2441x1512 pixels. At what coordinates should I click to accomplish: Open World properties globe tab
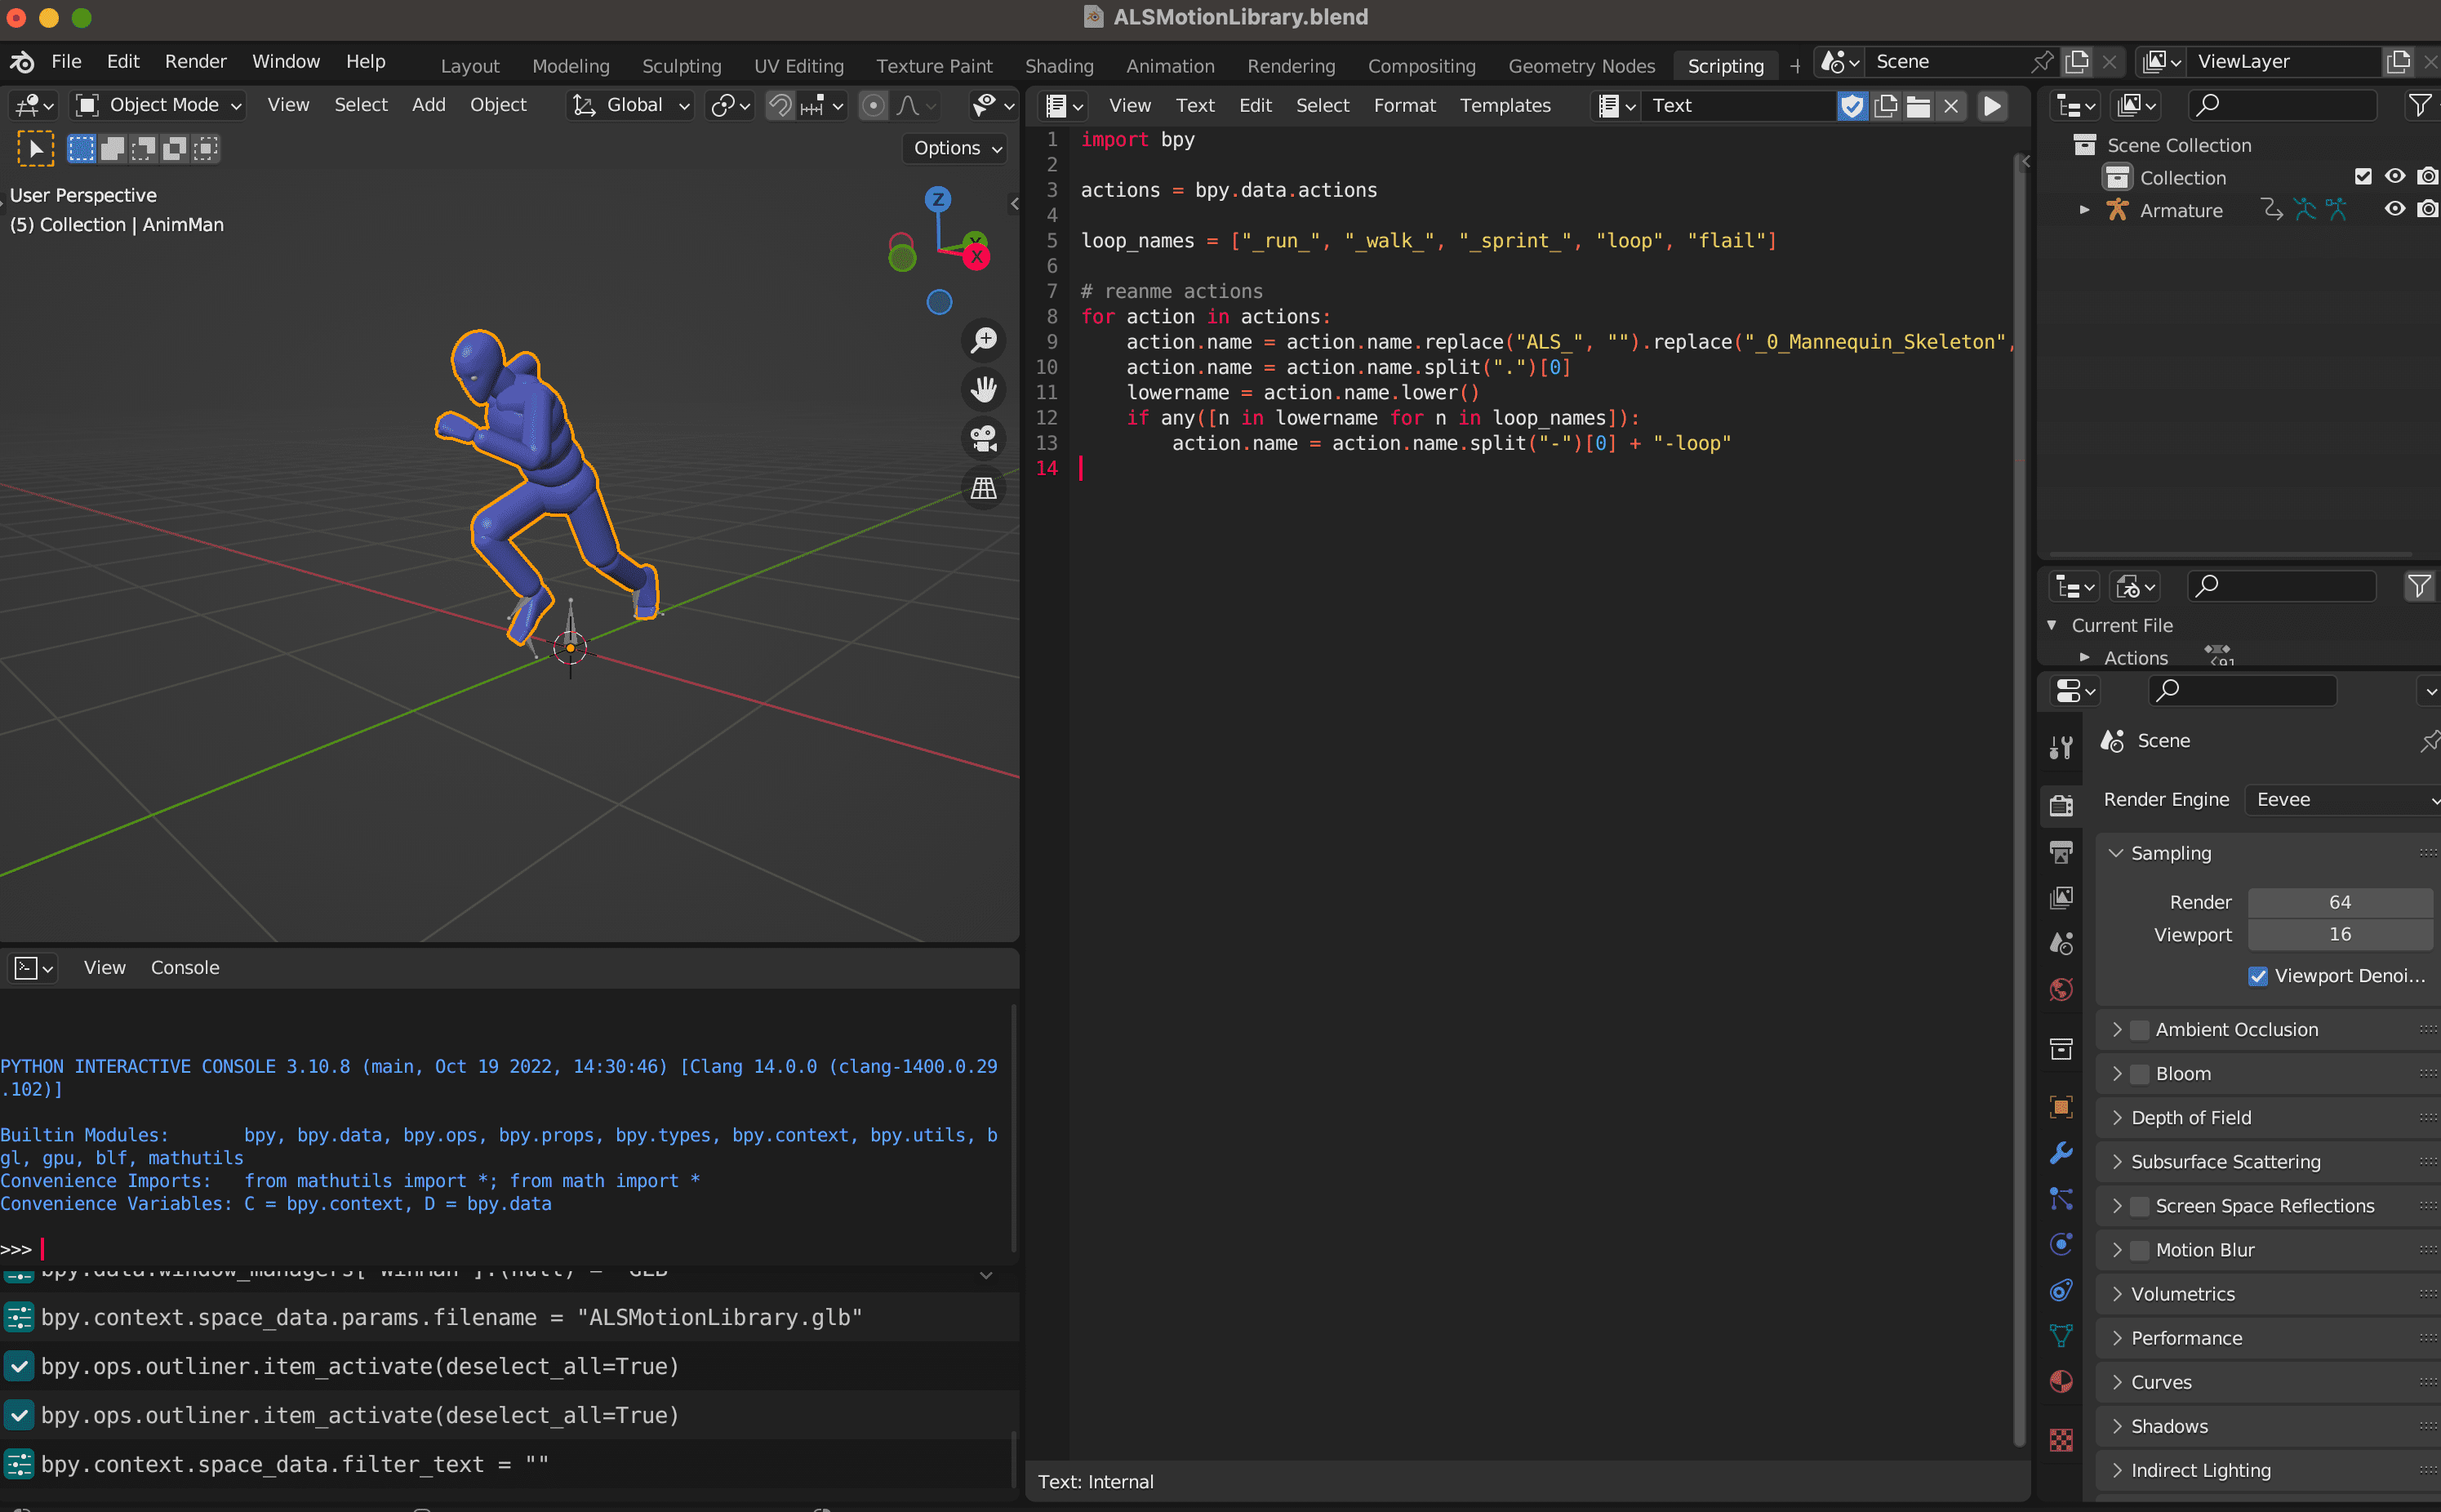pyautogui.click(x=2061, y=990)
